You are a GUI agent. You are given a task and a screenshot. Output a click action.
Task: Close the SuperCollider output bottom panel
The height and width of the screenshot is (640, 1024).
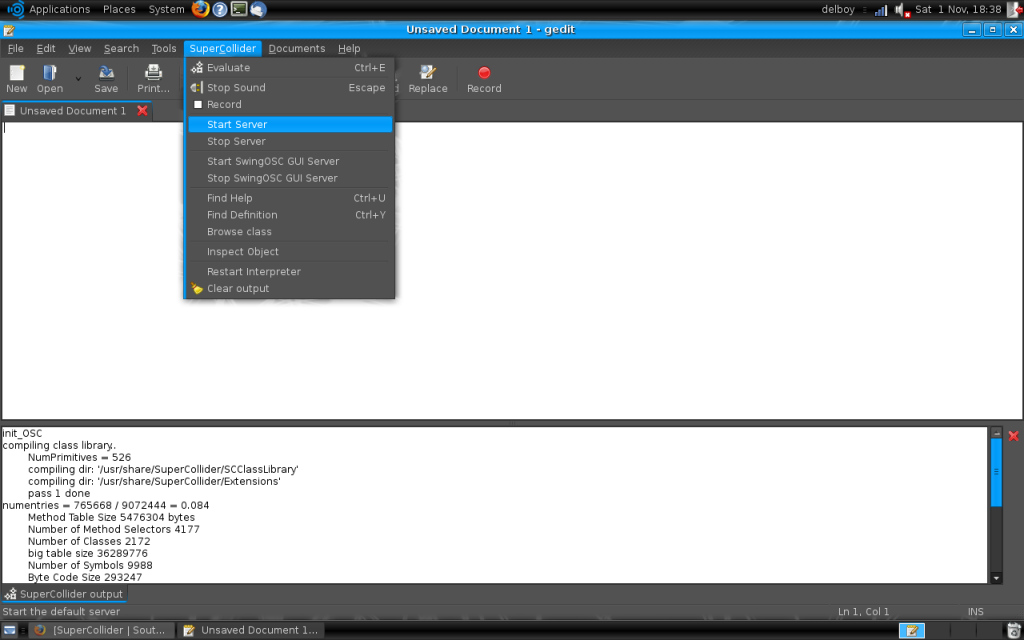click(1014, 436)
